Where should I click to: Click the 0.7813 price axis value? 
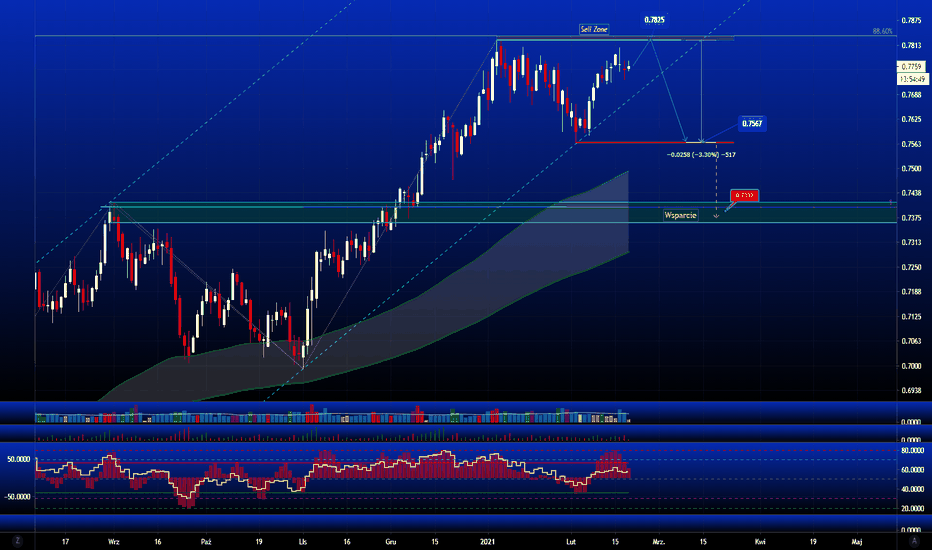911,45
